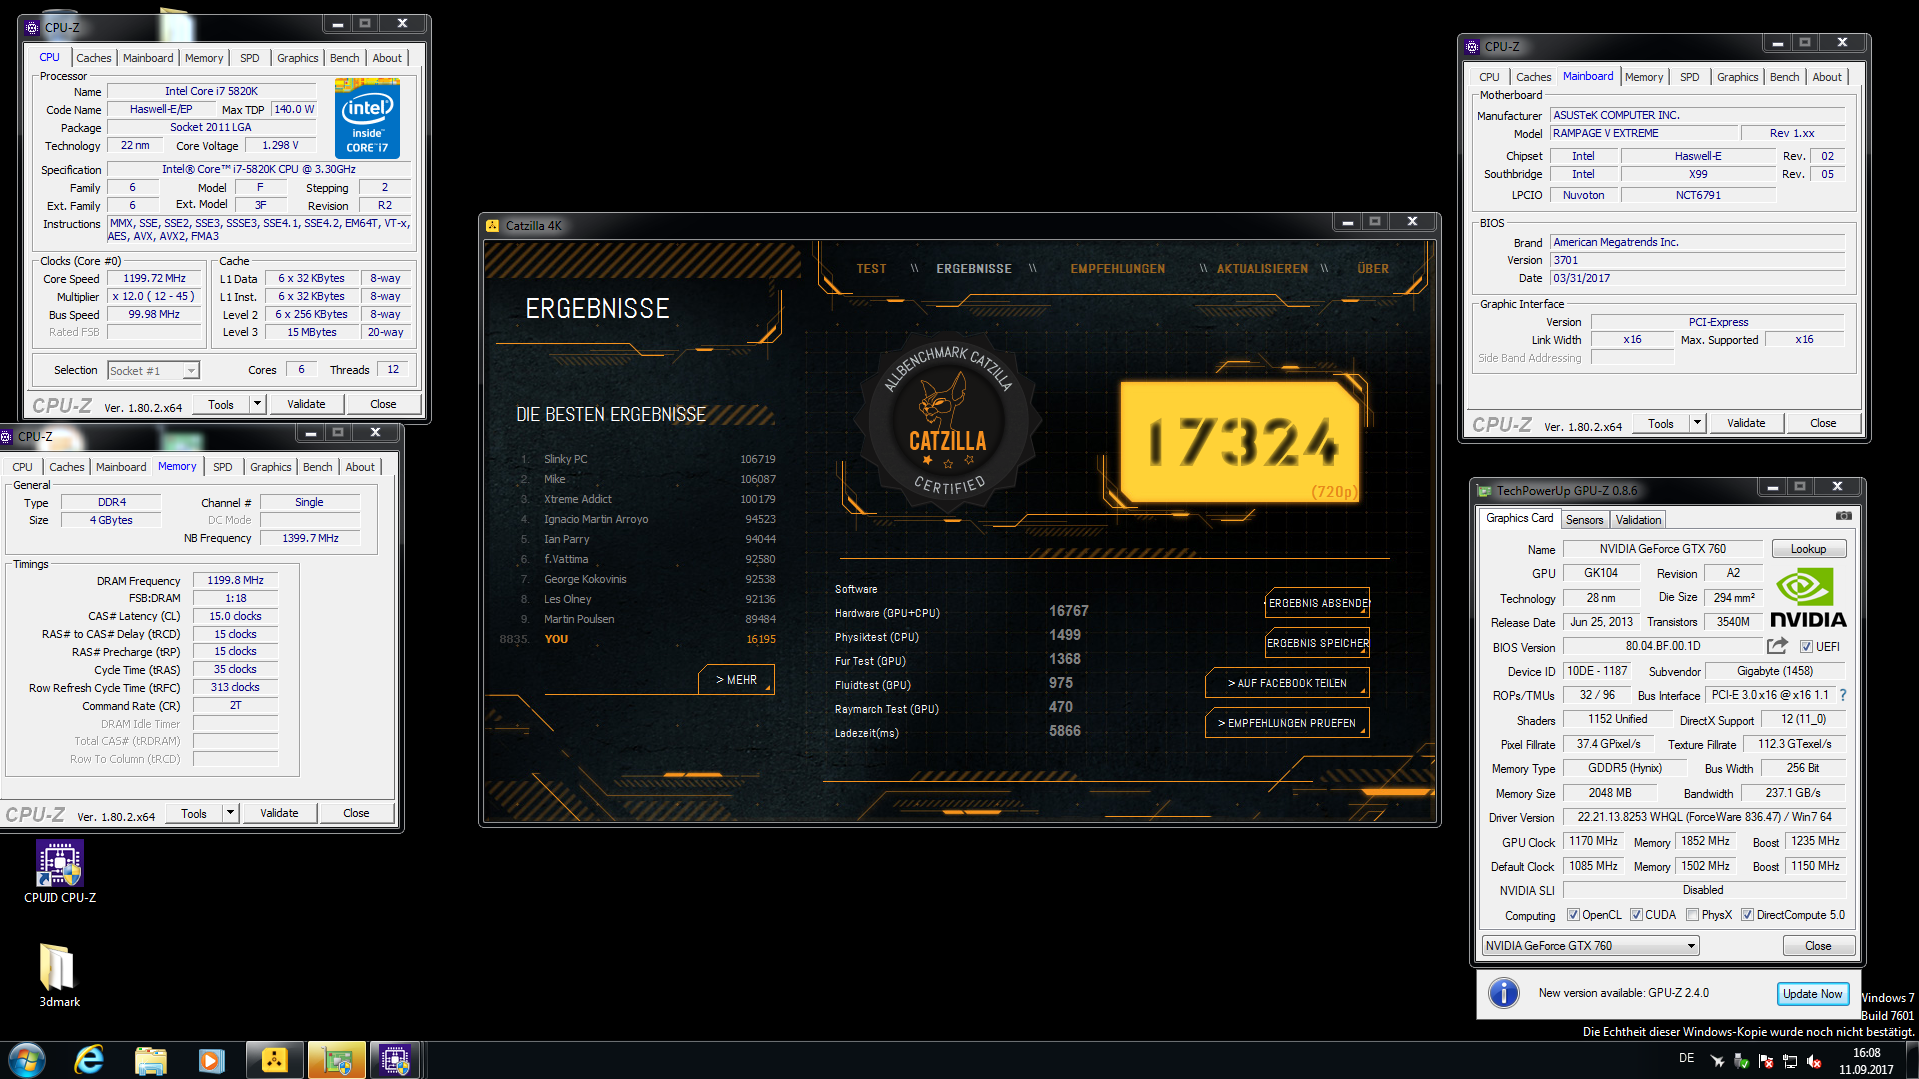Click Validate in top-left CPU-Z window
This screenshot has height=1079, width=1919.
306,404
